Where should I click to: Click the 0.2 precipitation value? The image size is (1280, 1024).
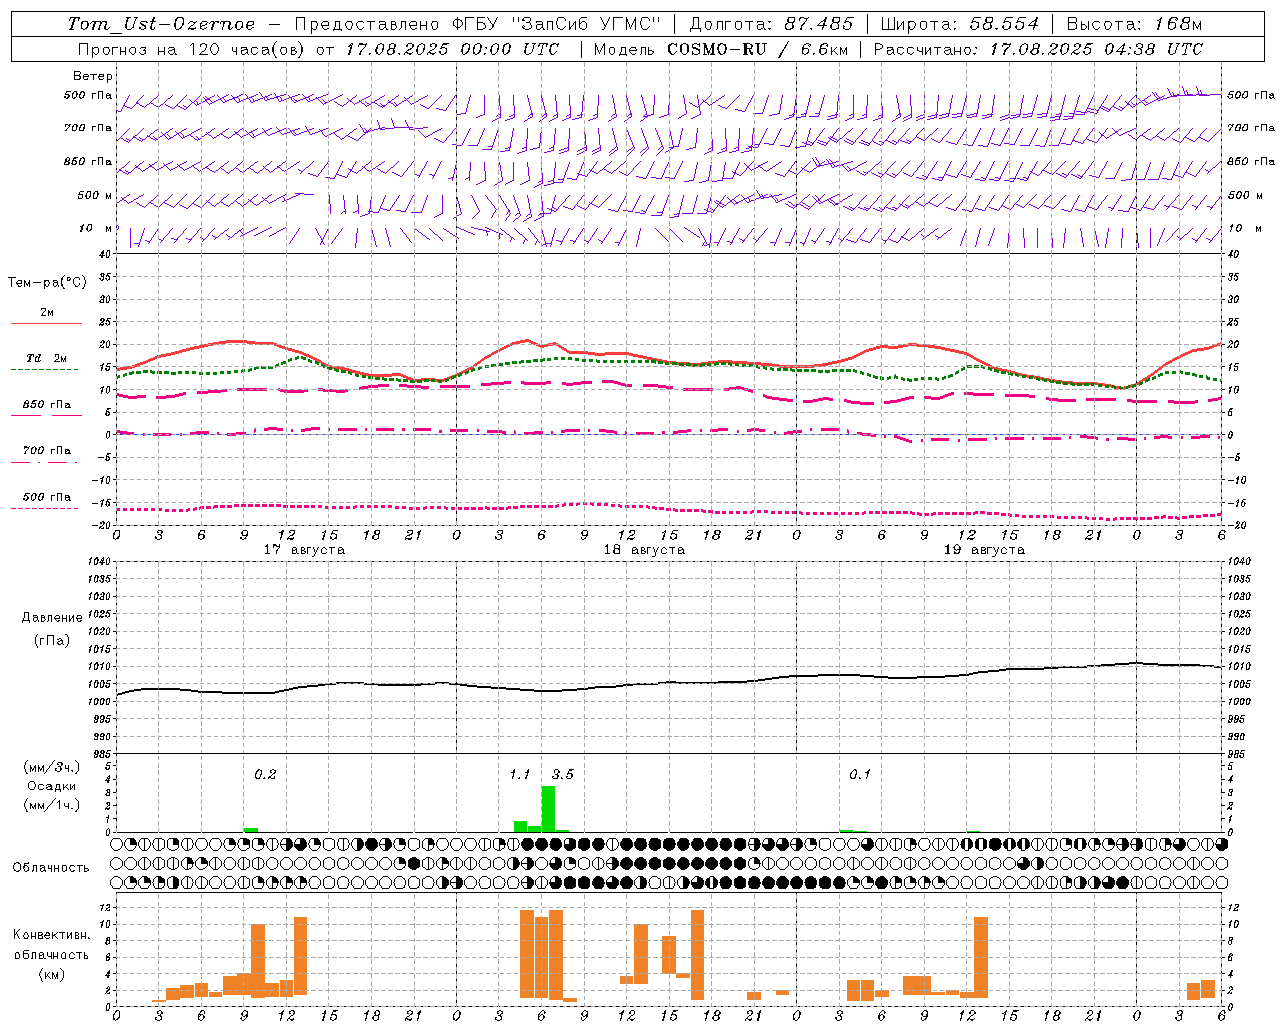(x=265, y=774)
